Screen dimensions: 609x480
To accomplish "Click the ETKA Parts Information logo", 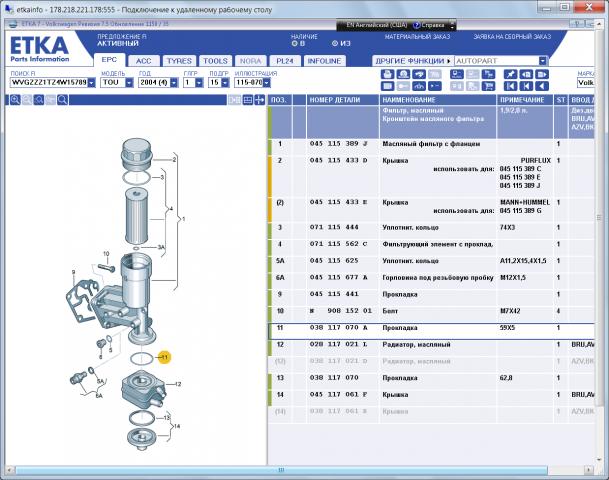I will tap(40, 49).
